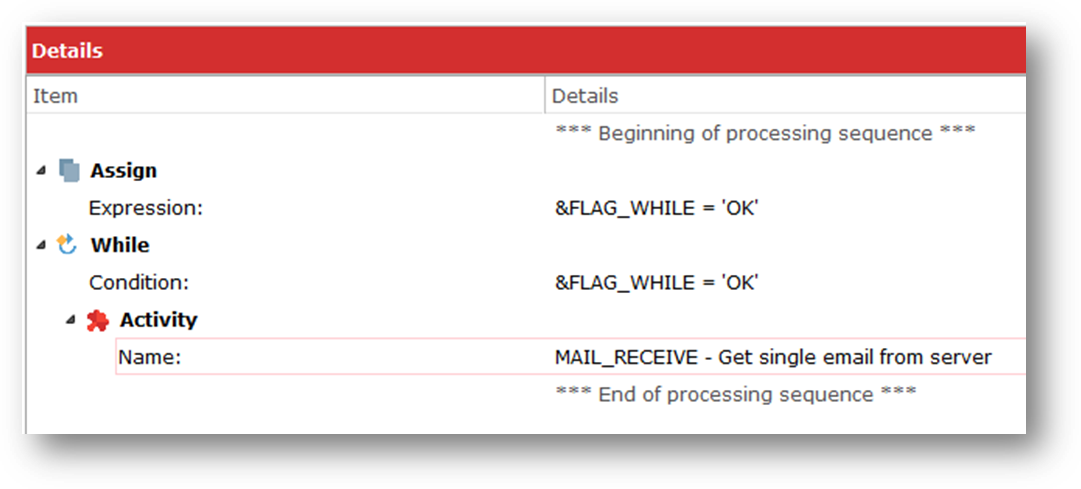Select the Condition row under While

(x=526, y=282)
